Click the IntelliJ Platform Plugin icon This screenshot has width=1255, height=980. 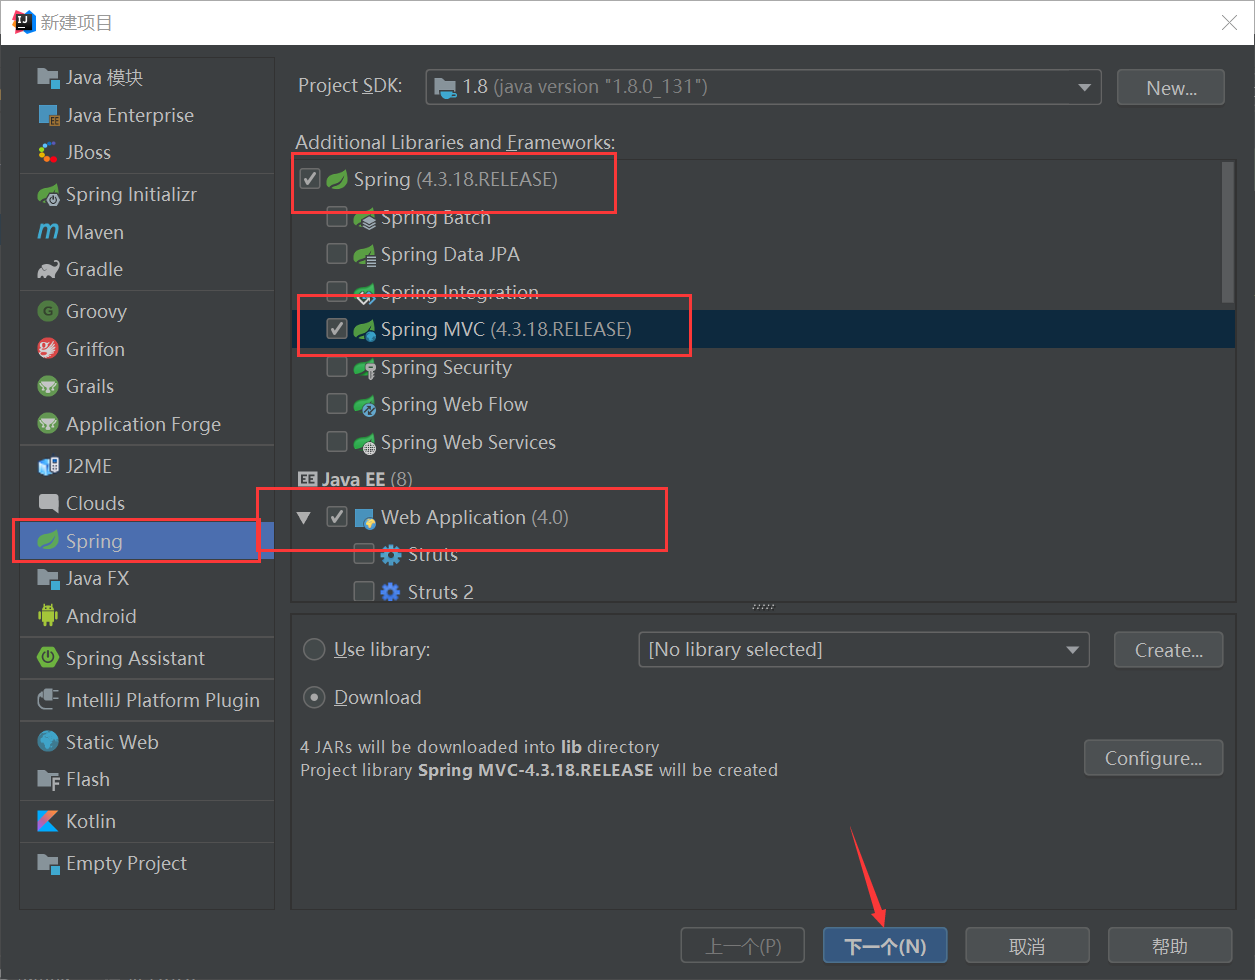(48, 700)
